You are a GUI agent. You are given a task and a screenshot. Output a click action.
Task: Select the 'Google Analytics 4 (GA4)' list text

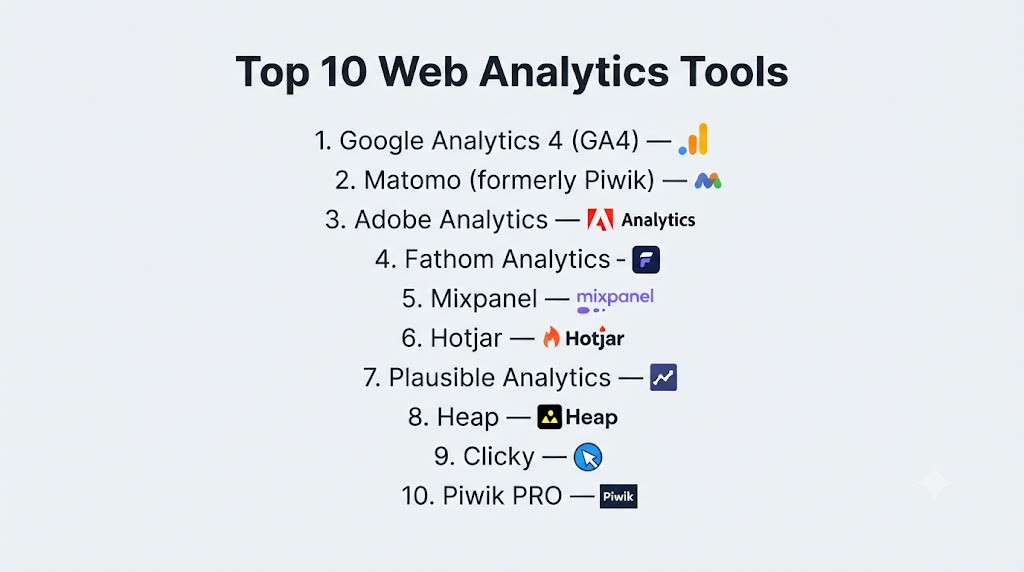click(488, 141)
